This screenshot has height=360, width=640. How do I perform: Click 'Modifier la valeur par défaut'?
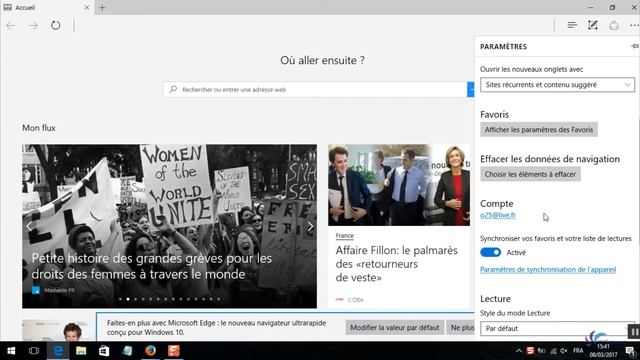coord(395,327)
